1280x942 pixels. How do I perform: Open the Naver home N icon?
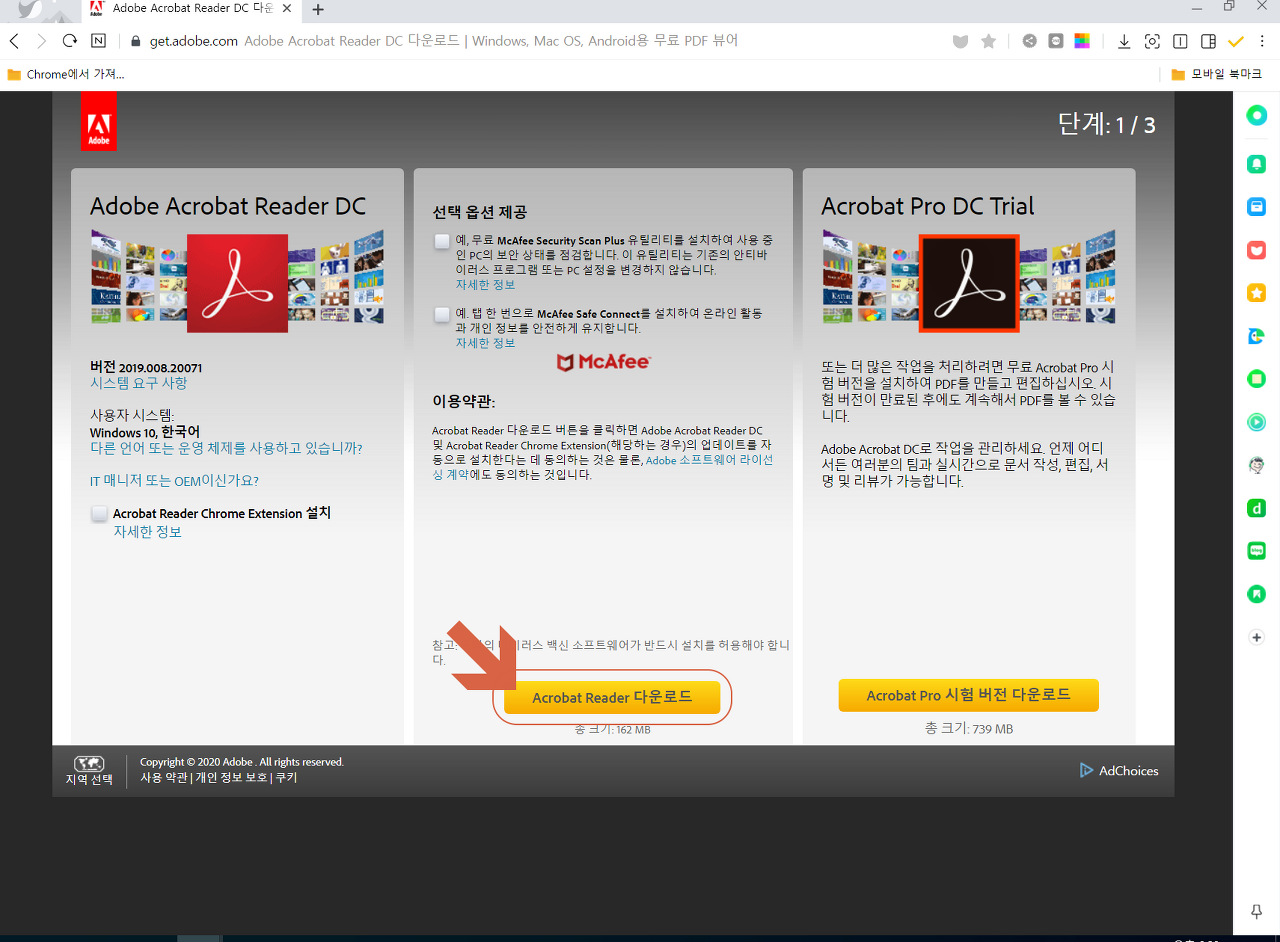point(98,41)
